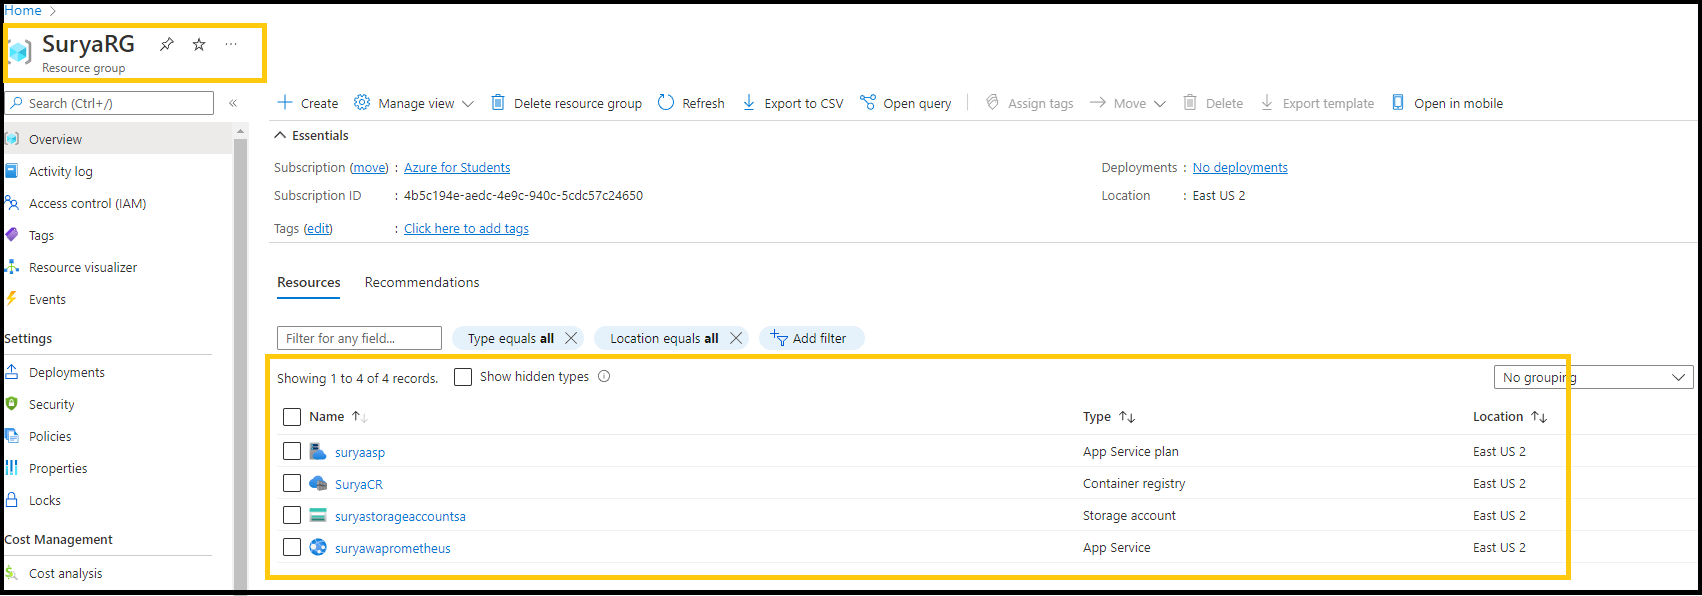Click the No deployments link

(1240, 168)
